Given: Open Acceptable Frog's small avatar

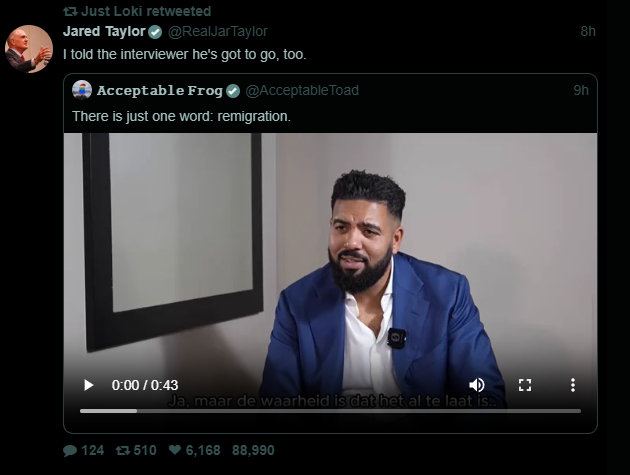Looking at the screenshot, I should pyautogui.click(x=82, y=90).
